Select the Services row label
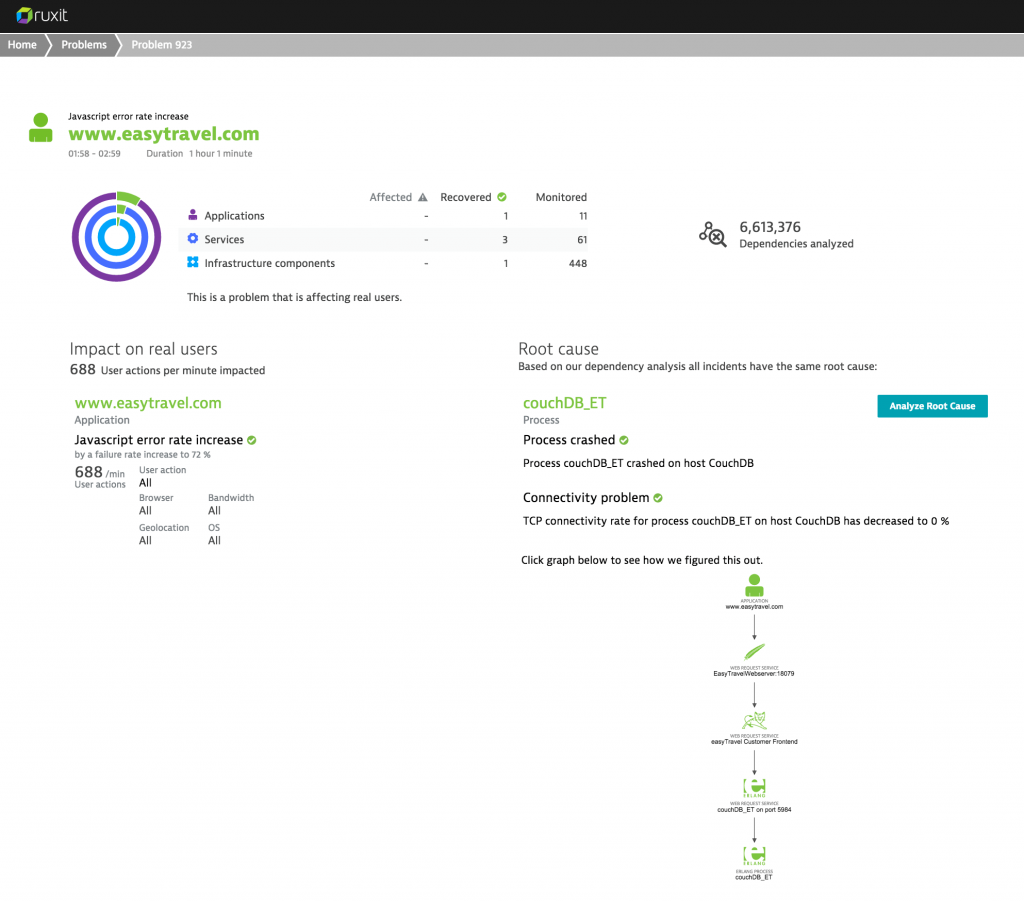1024x901 pixels. [x=224, y=239]
